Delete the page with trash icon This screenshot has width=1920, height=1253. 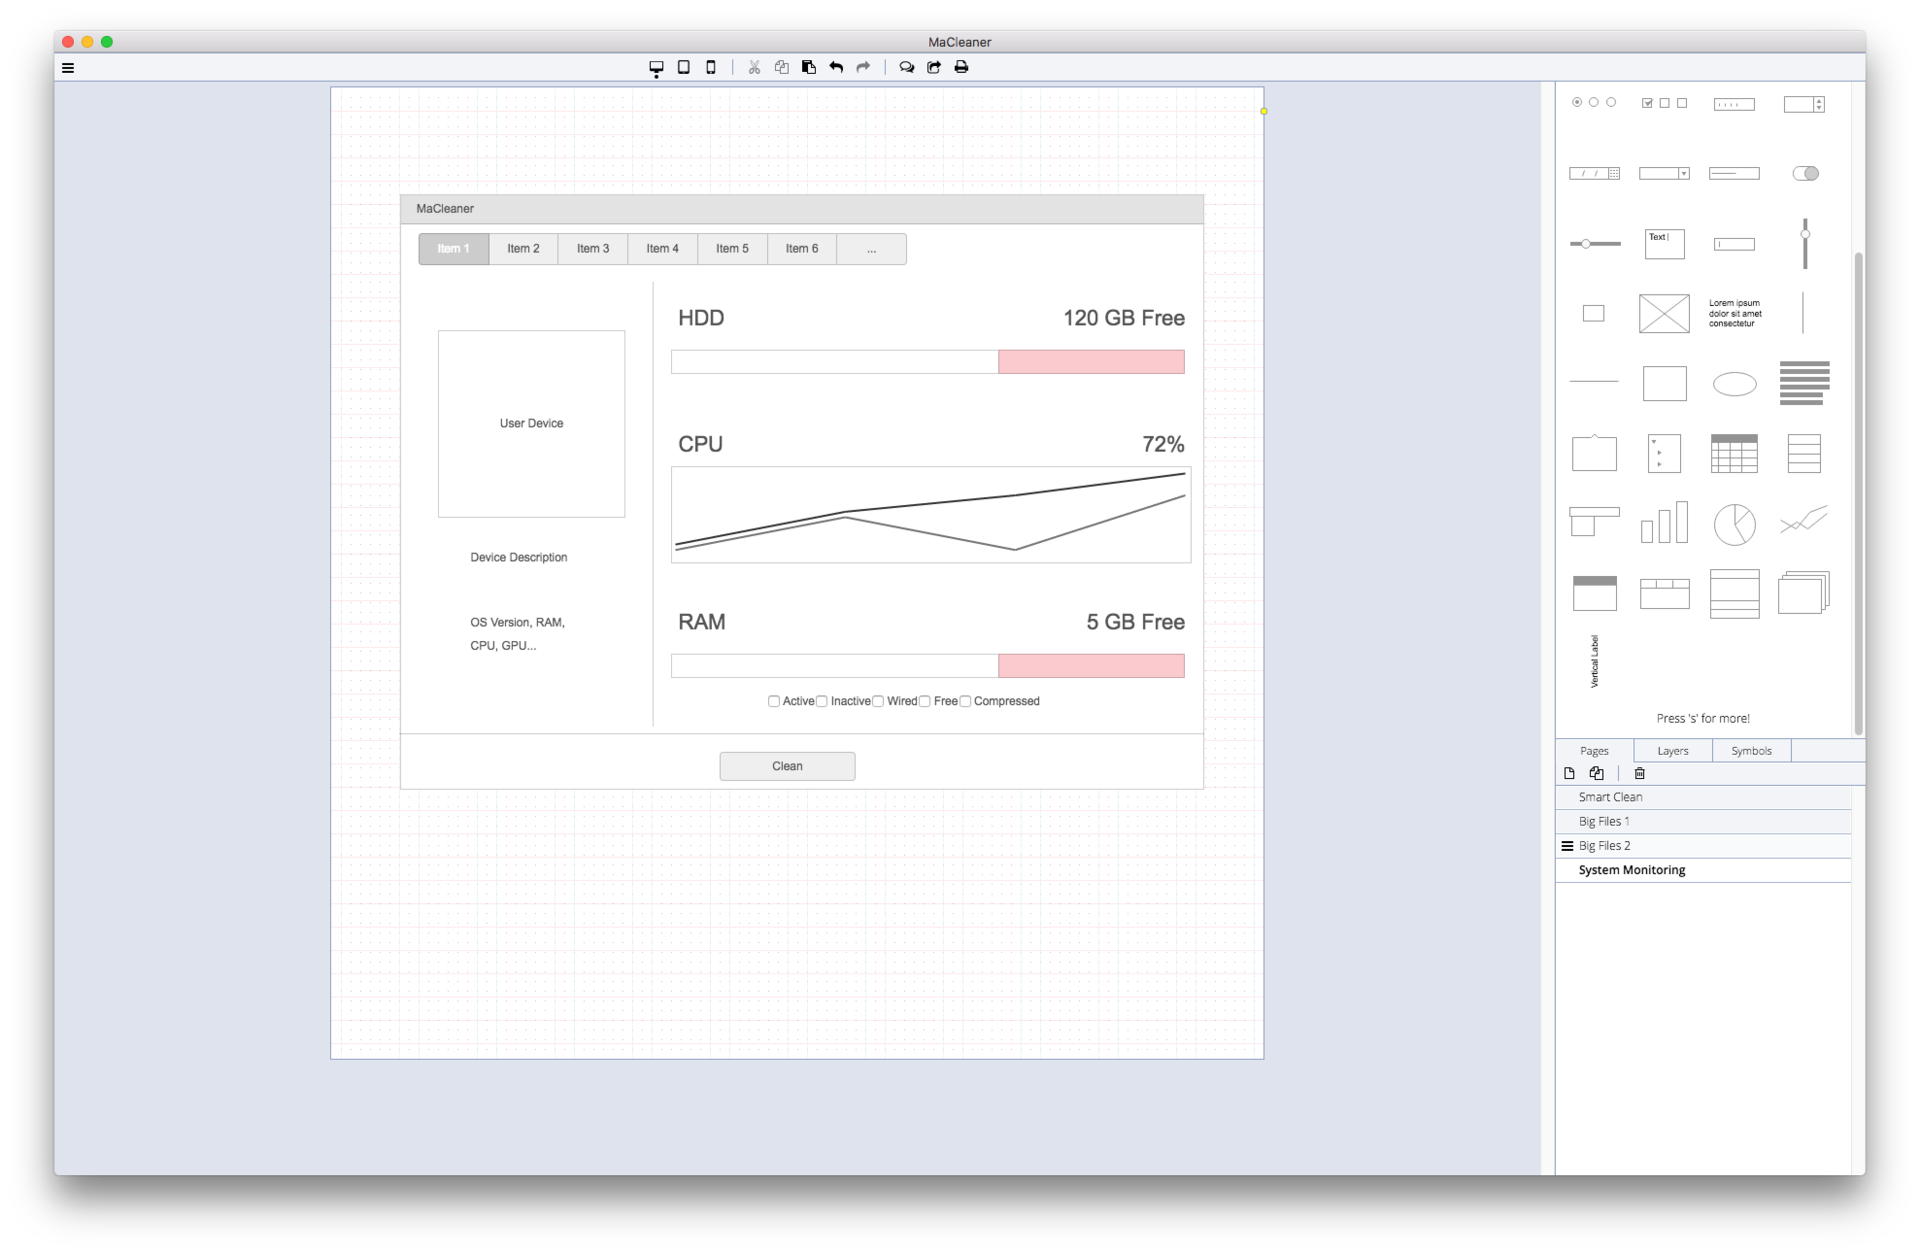pos(1639,773)
